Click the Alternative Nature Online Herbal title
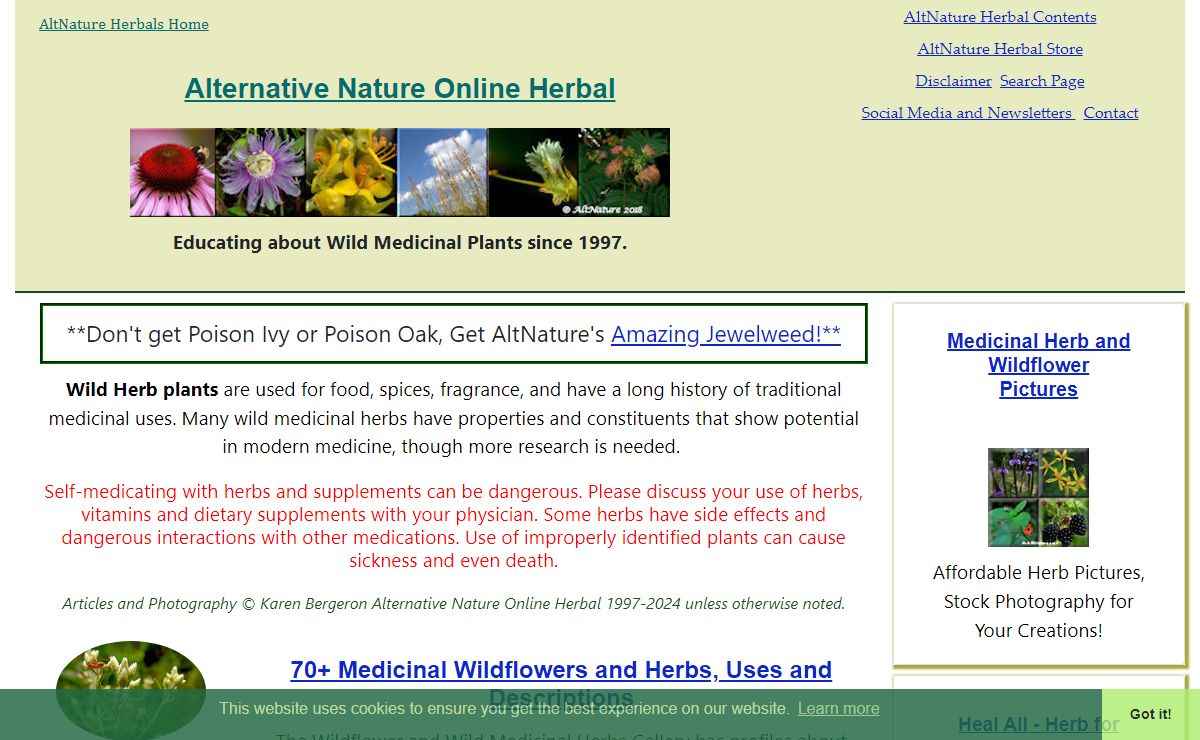 [x=400, y=88]
